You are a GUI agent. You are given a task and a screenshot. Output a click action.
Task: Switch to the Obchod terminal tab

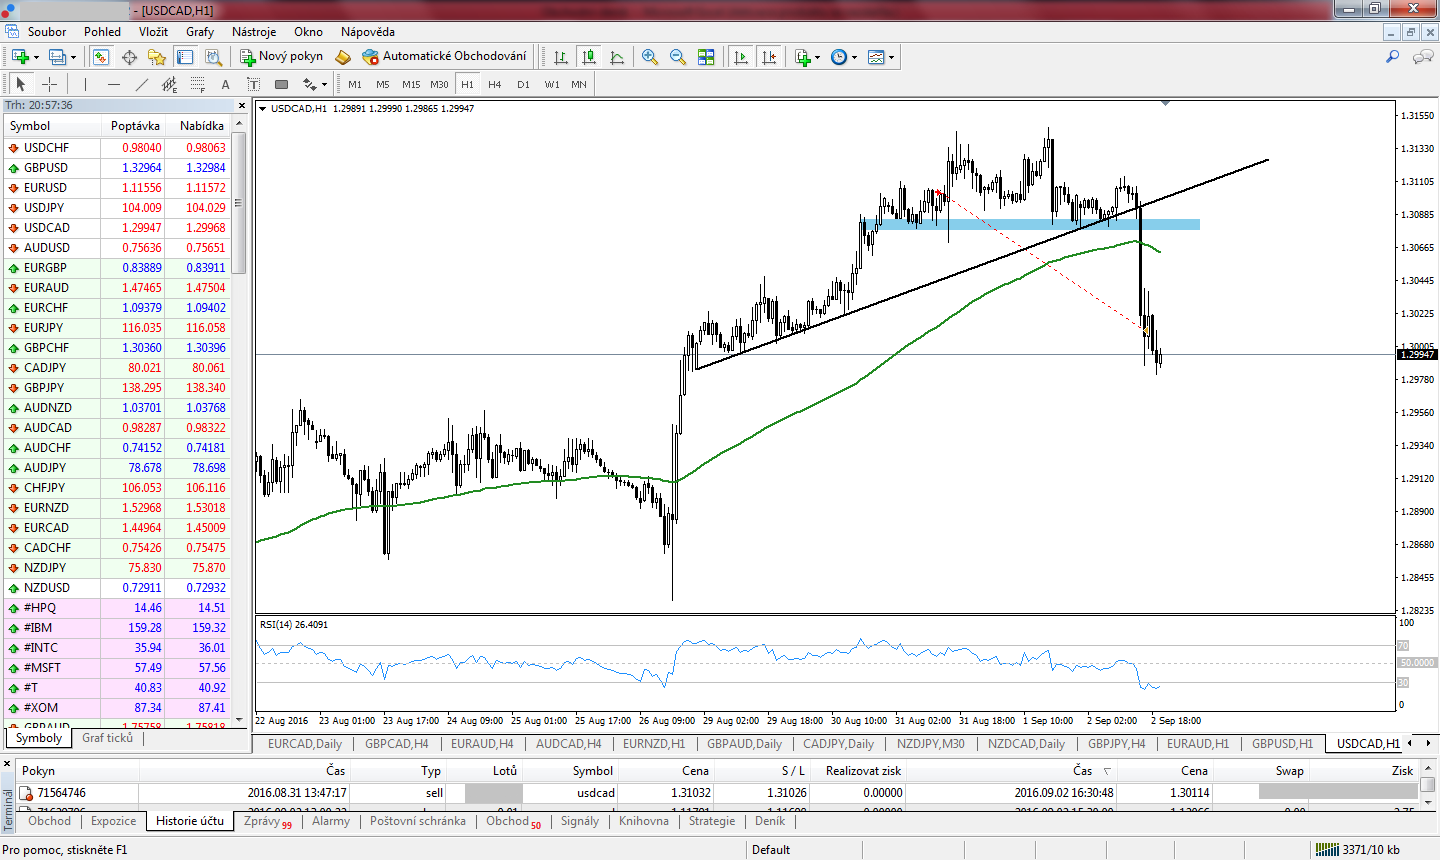pyautogui.click(x=50, y=821)
